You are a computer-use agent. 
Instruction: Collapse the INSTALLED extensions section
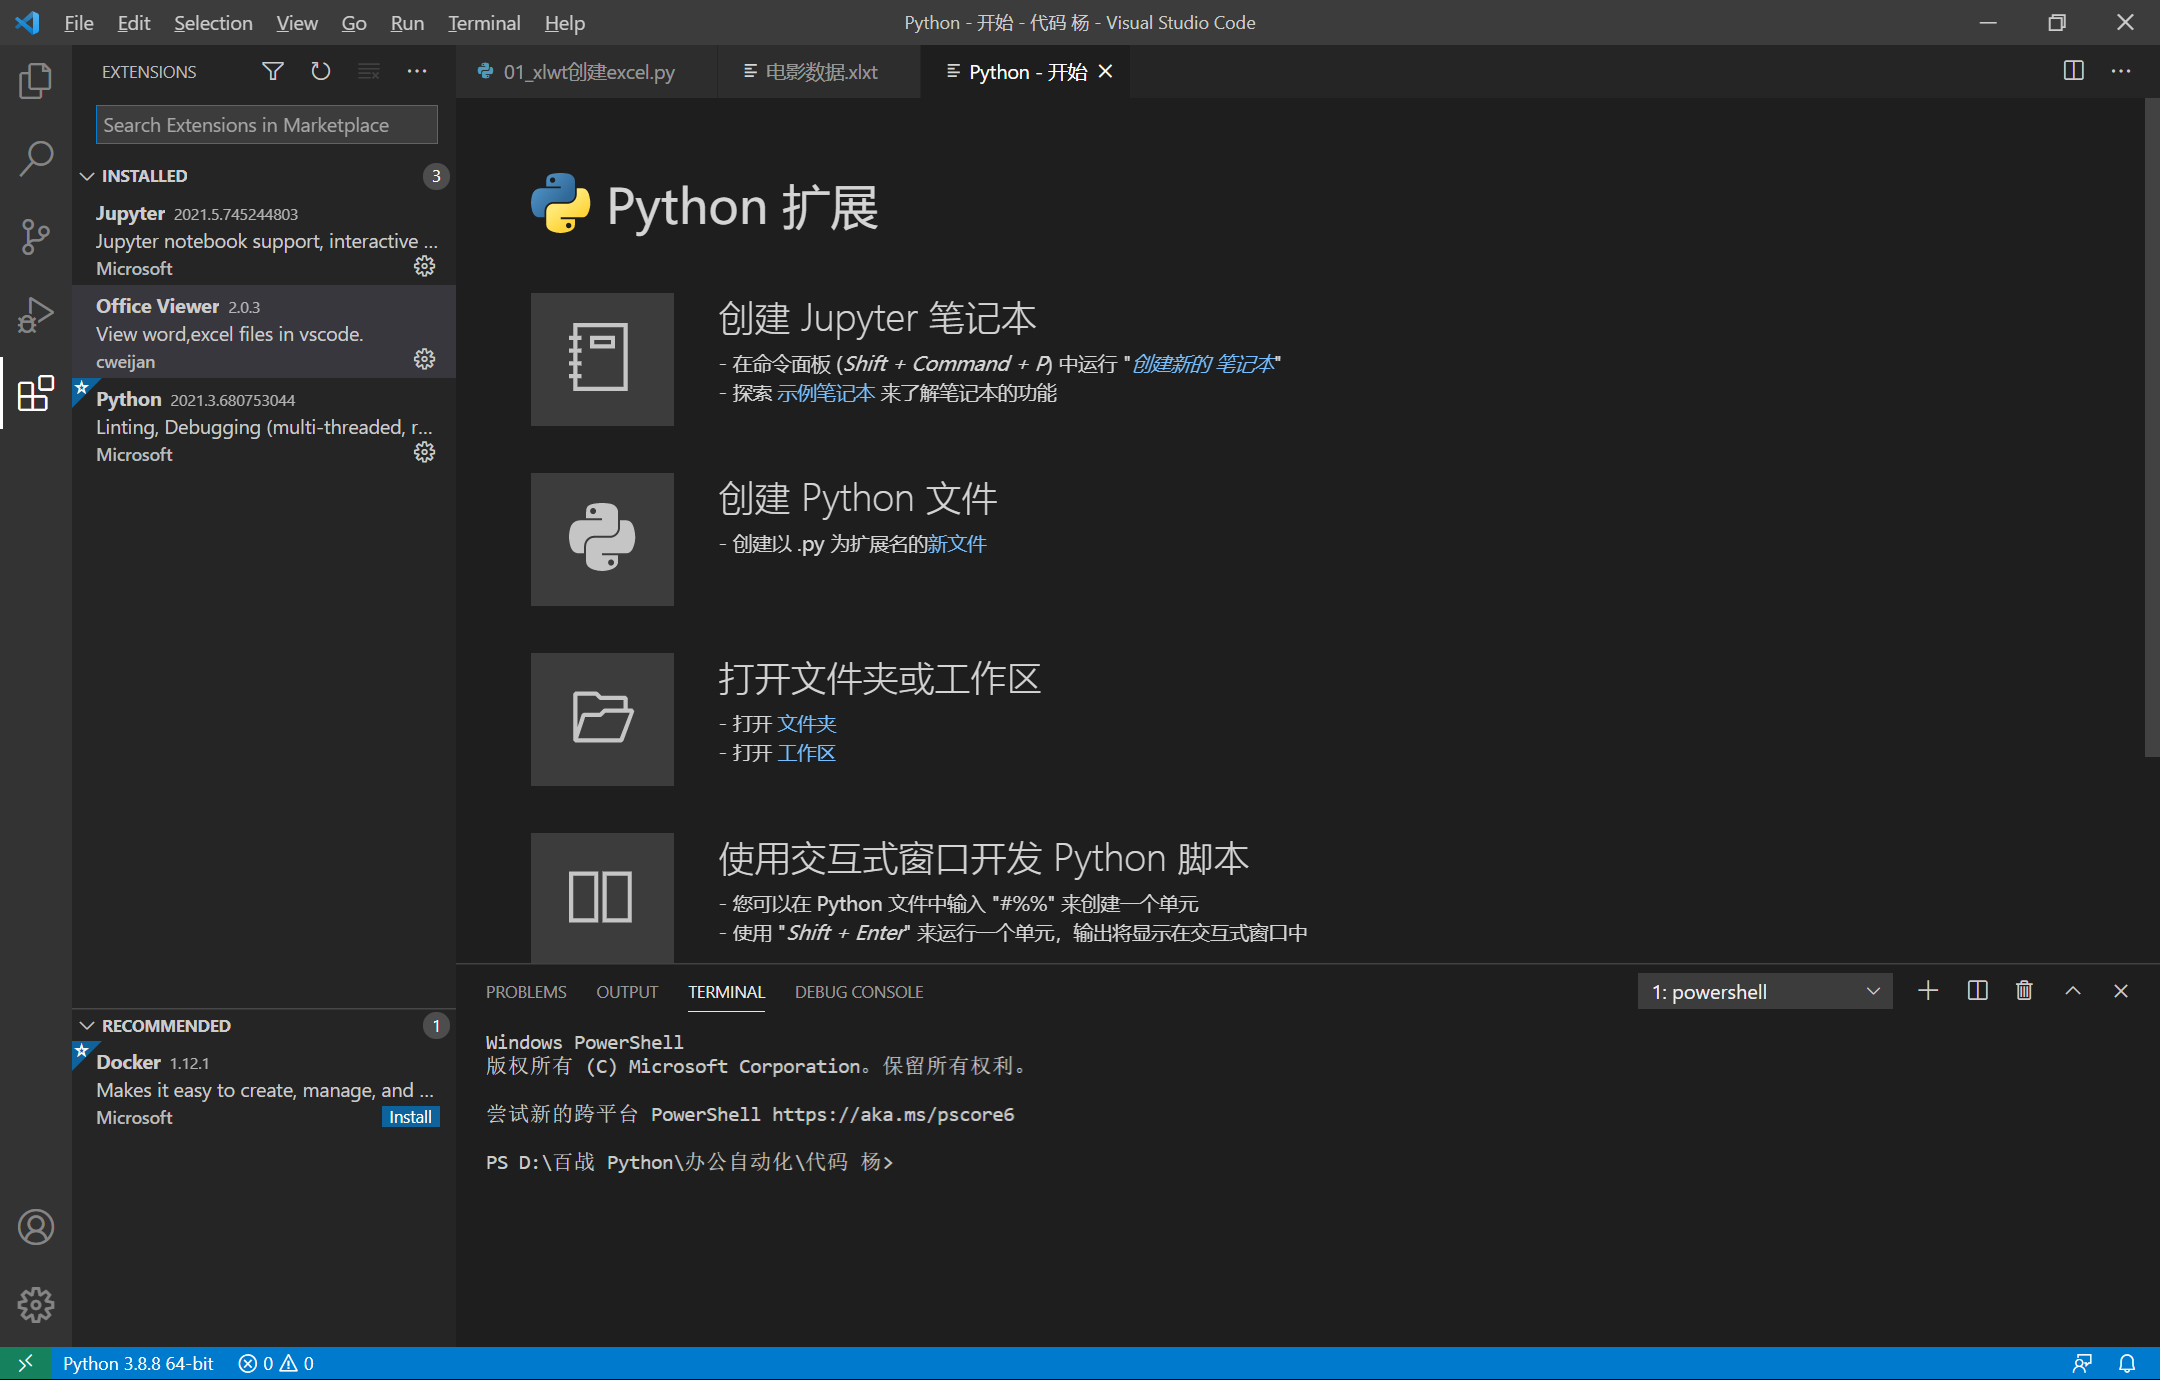point(264,176)
